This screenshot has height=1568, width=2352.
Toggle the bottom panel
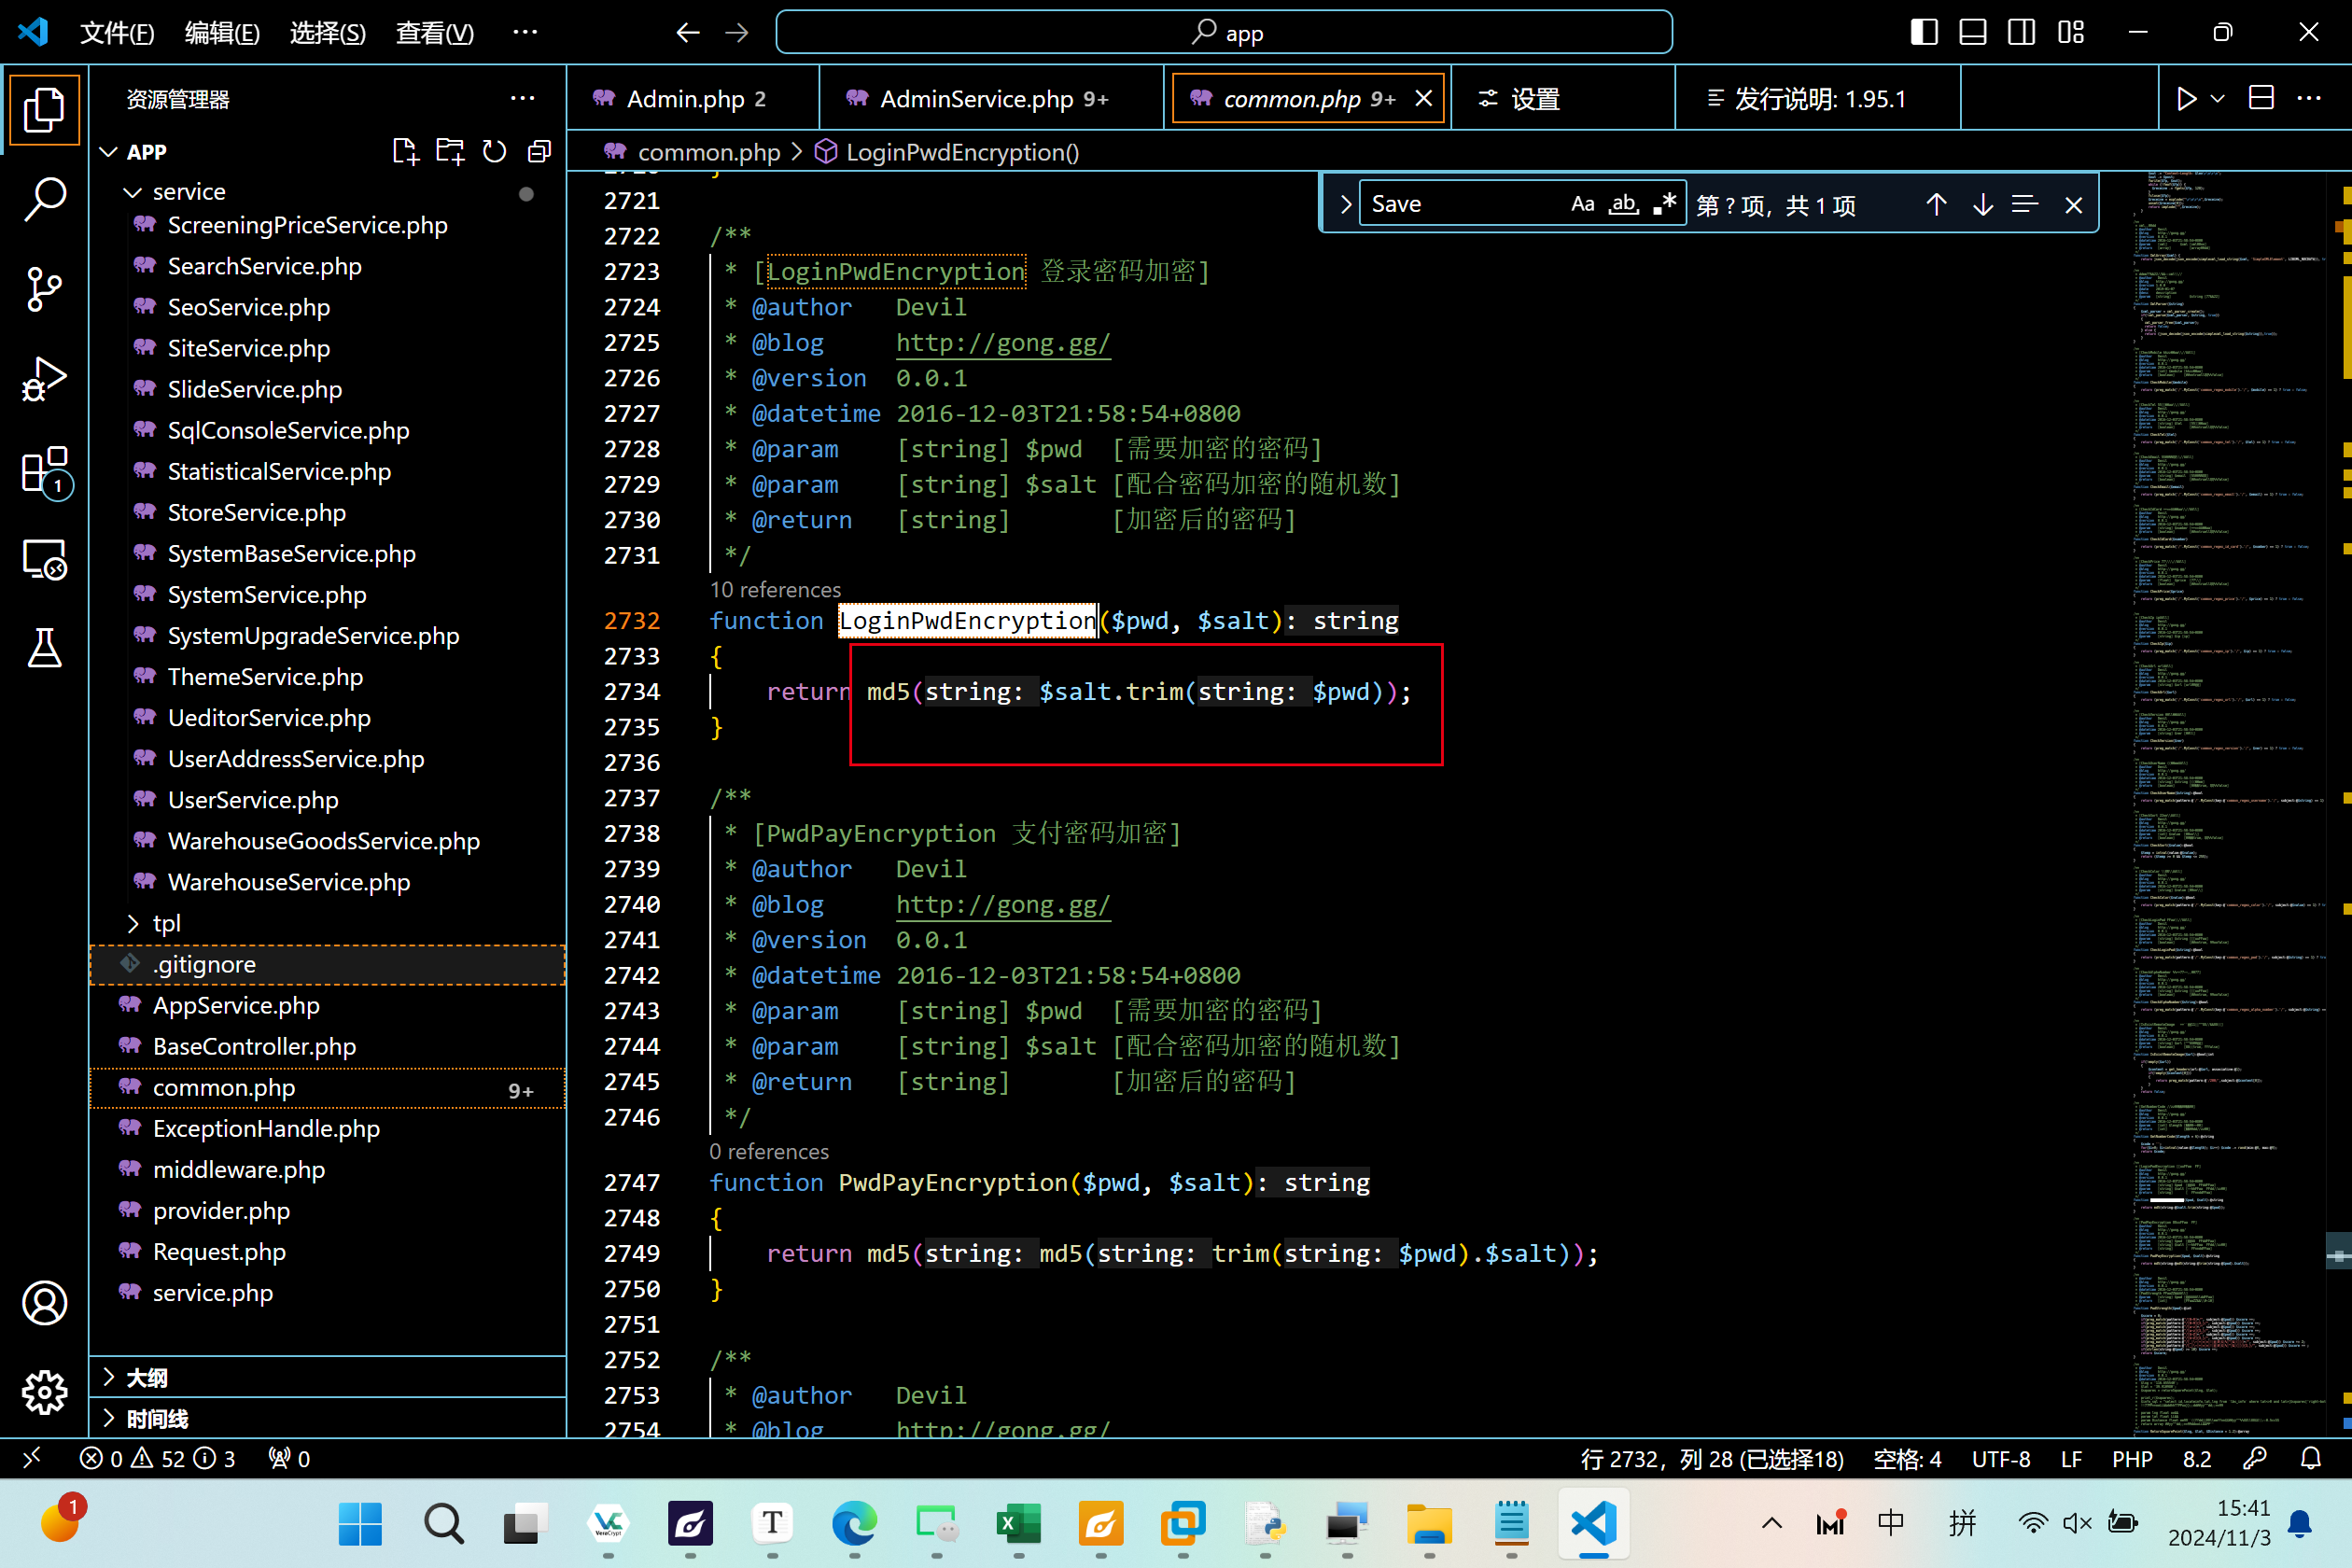[1972, 33]
